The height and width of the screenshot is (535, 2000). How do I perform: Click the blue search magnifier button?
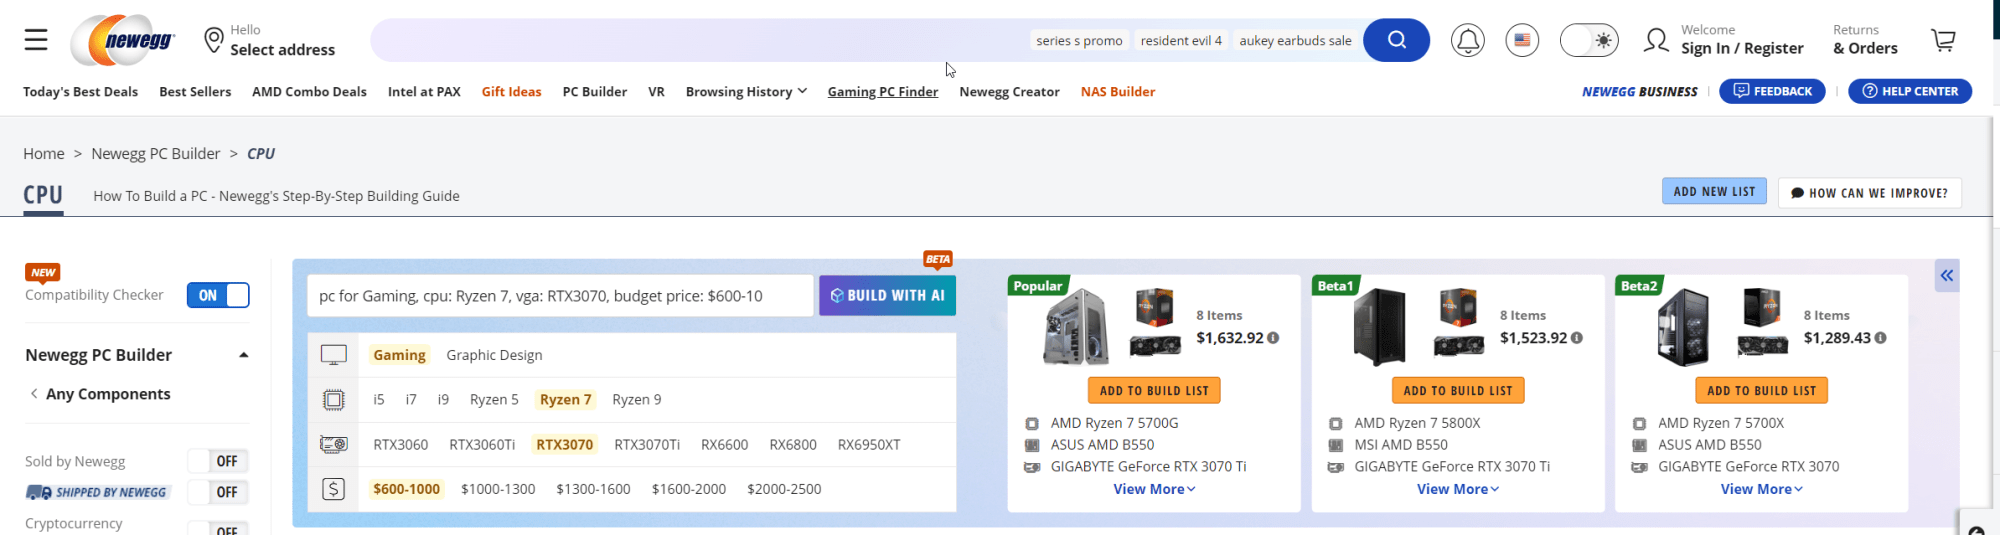pos(1397,40)
